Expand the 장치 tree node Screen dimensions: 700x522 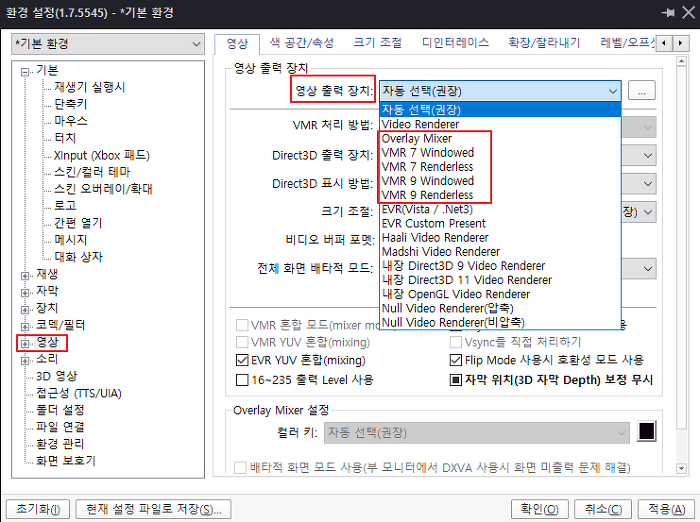pos(25,309)
